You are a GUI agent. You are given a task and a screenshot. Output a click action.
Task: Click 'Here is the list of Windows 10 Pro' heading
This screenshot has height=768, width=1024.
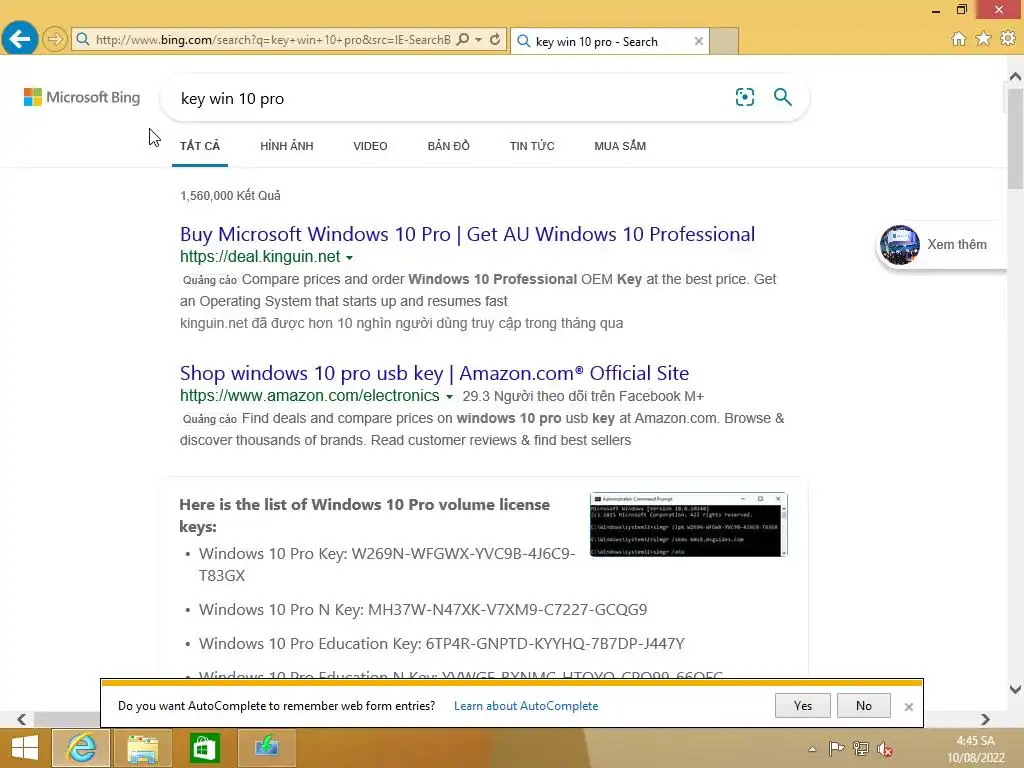click(x=364, y=515)
